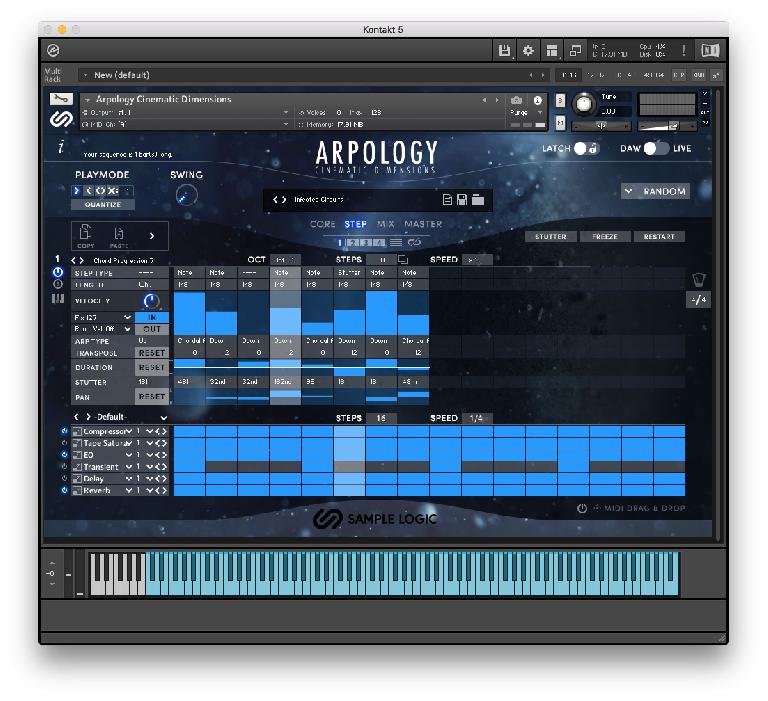This screenshot has height=701, width=768.
Task: Toggle Reverb power button
Action: click(64, 490)
